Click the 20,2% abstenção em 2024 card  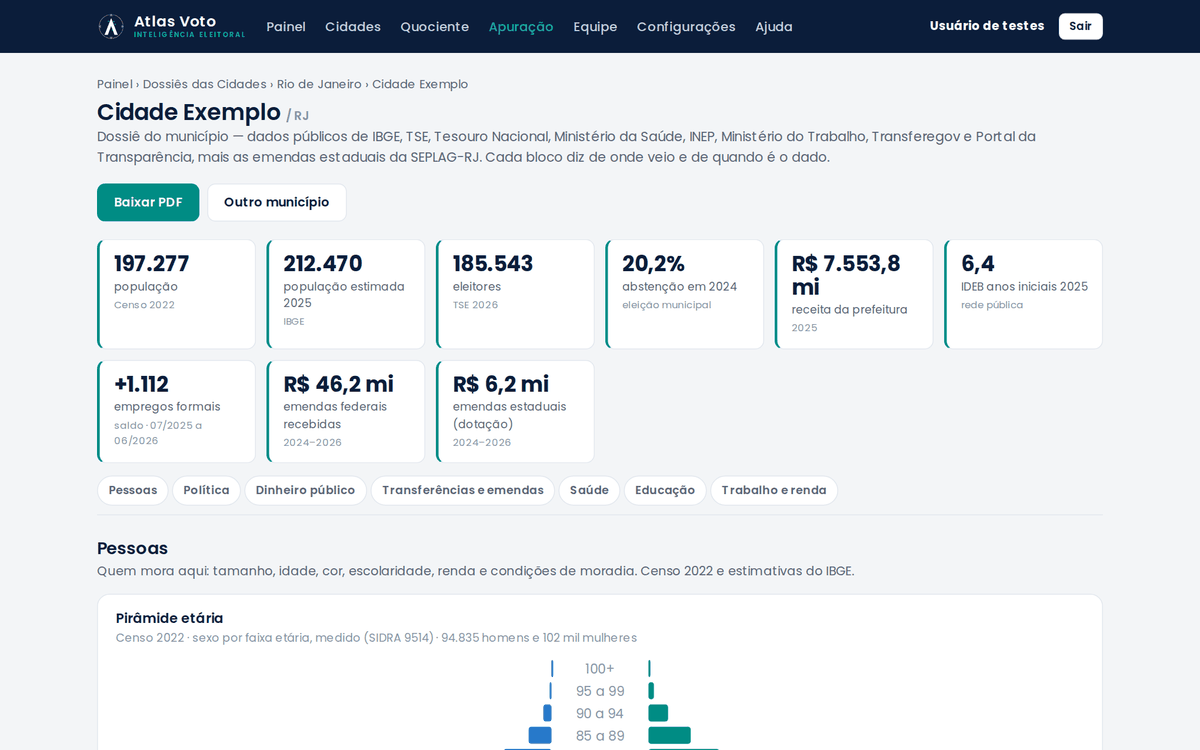(x=685, y=294)
